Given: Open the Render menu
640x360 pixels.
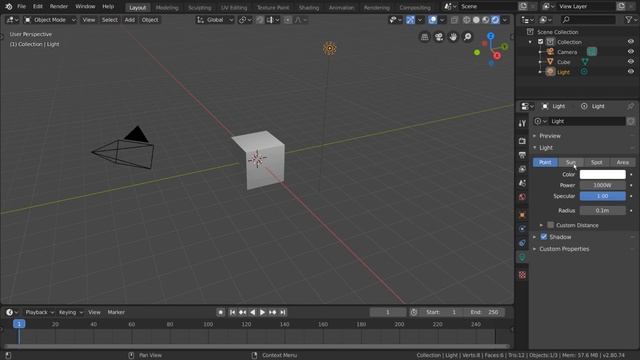Looking at the screenshot, I should point(59,7).
